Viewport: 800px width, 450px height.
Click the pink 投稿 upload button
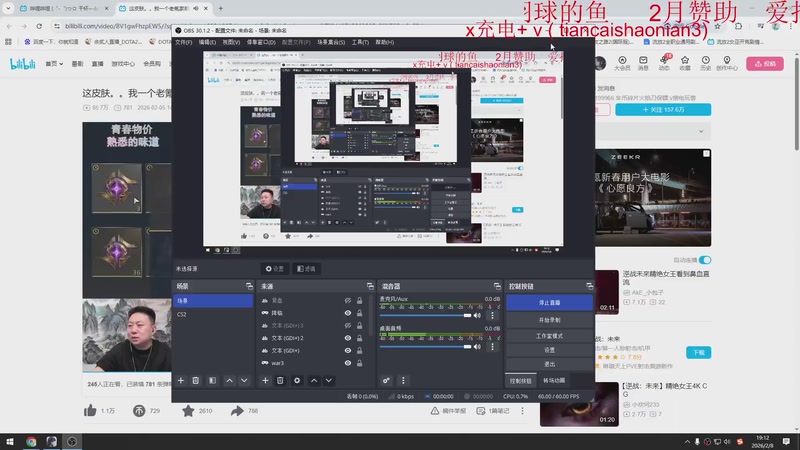pyautogui.click(x=765, y=64)
